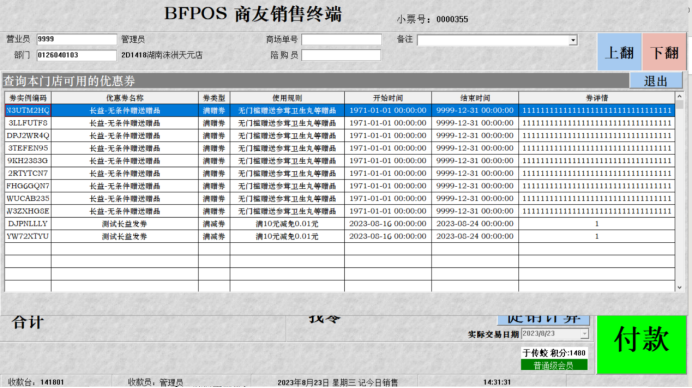Click coupon name cell in 3LLFUTF8 row

(125, 123)
